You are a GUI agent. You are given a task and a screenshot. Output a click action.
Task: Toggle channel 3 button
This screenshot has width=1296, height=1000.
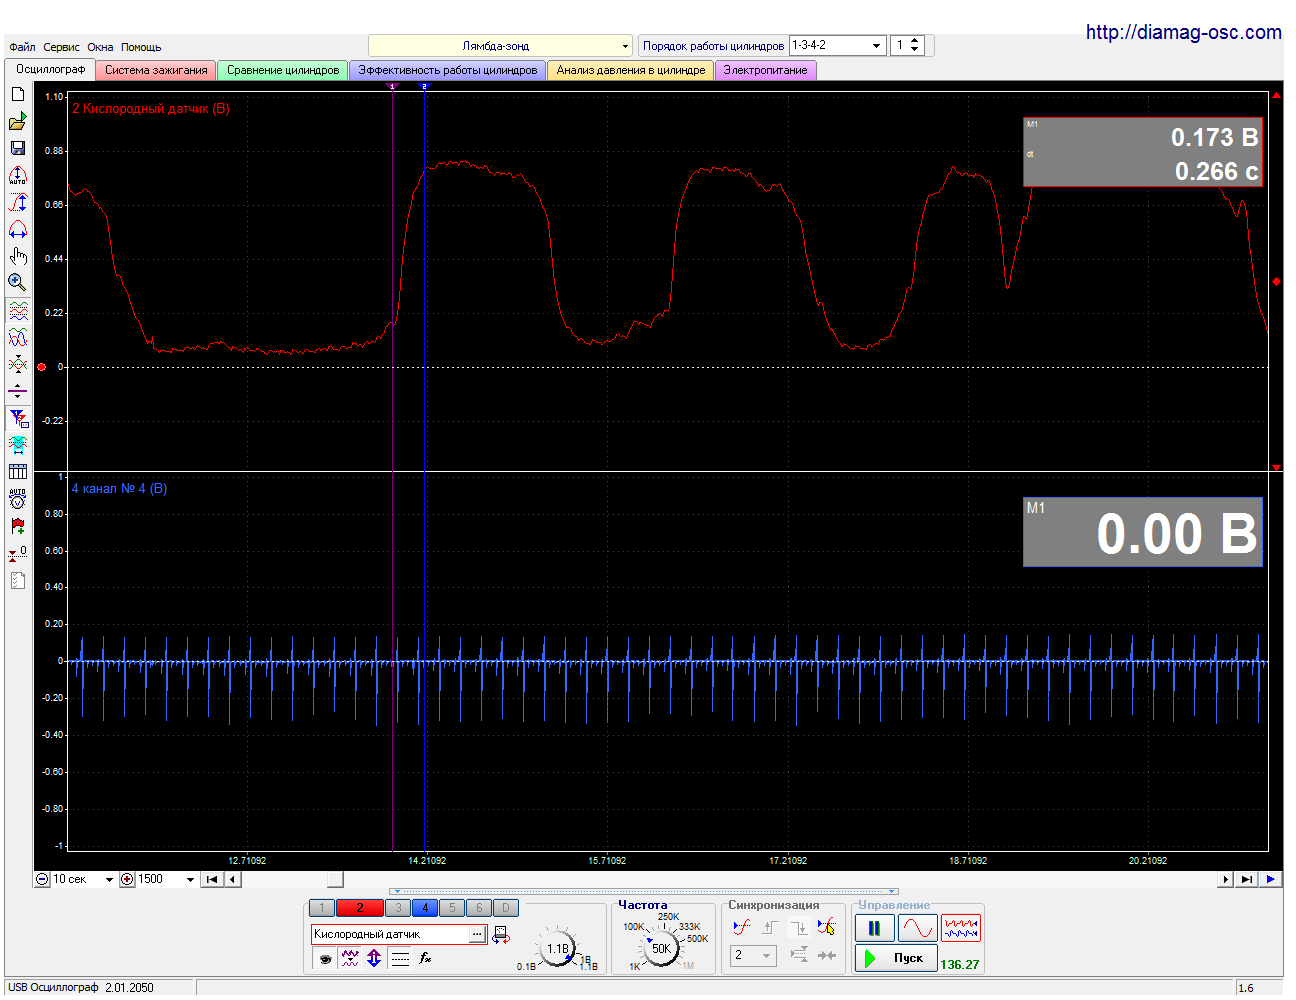(398, 908)
